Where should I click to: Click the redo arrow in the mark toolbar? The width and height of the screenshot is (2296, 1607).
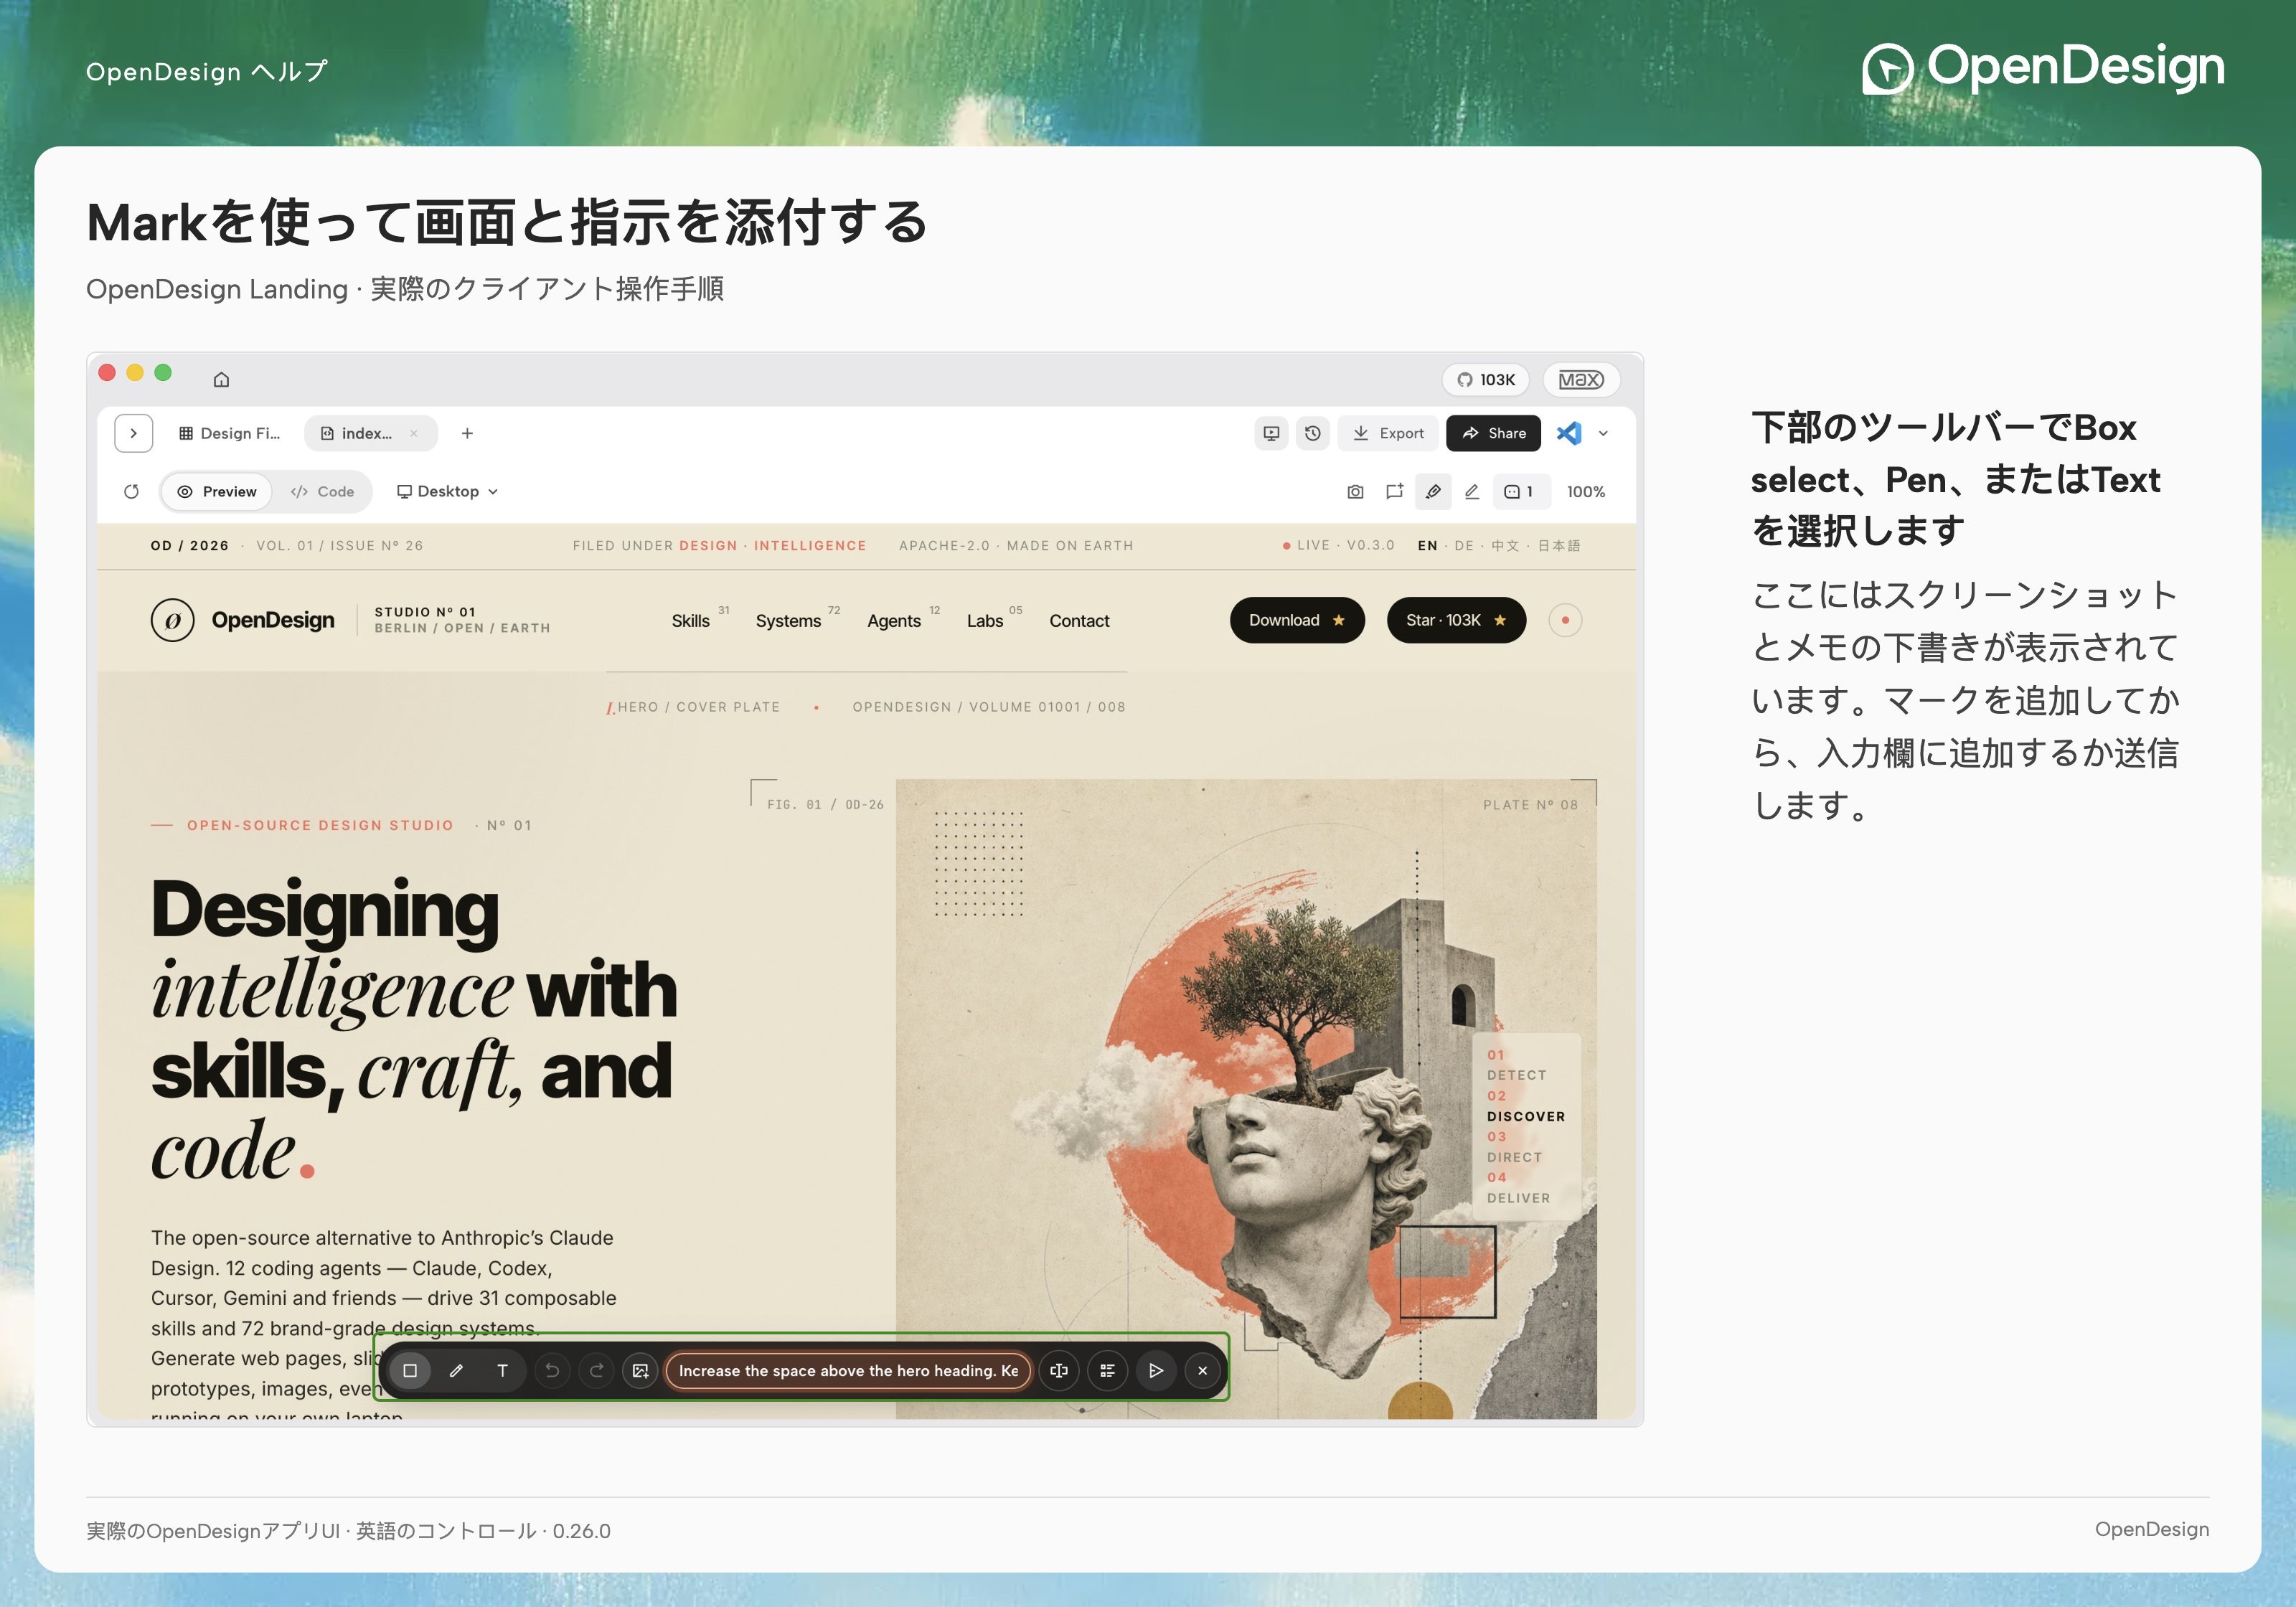point(597,1370)
